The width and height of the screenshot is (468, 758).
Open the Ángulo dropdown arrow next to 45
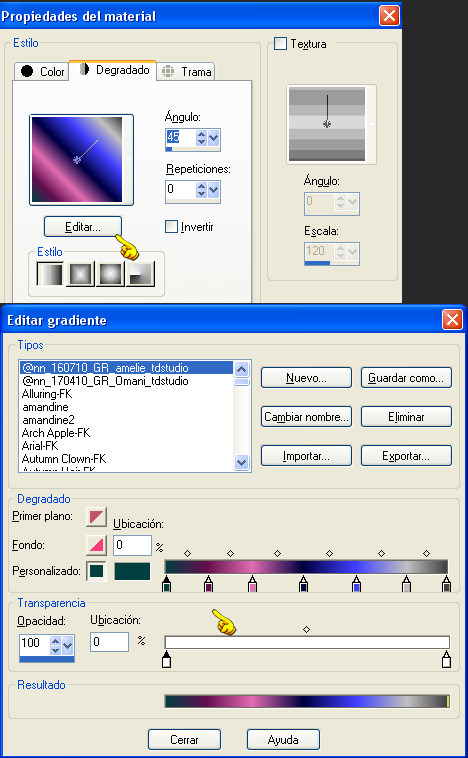214,138
